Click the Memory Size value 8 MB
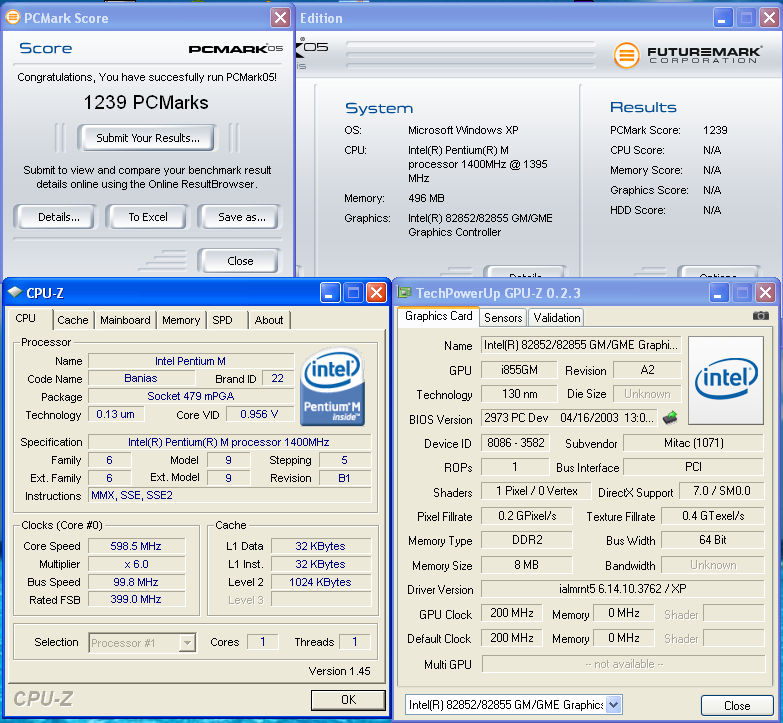The image size is (783, 723). click(527, 565)
